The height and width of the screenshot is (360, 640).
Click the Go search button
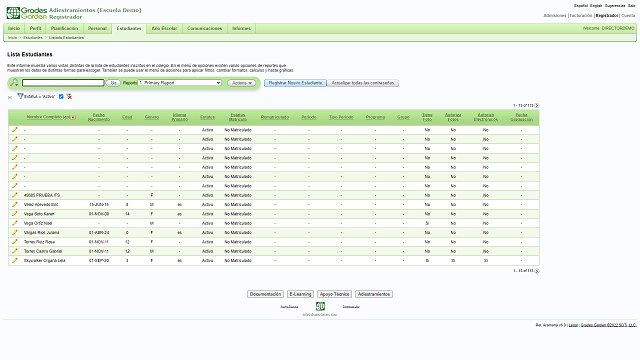[x=113, y=83]
